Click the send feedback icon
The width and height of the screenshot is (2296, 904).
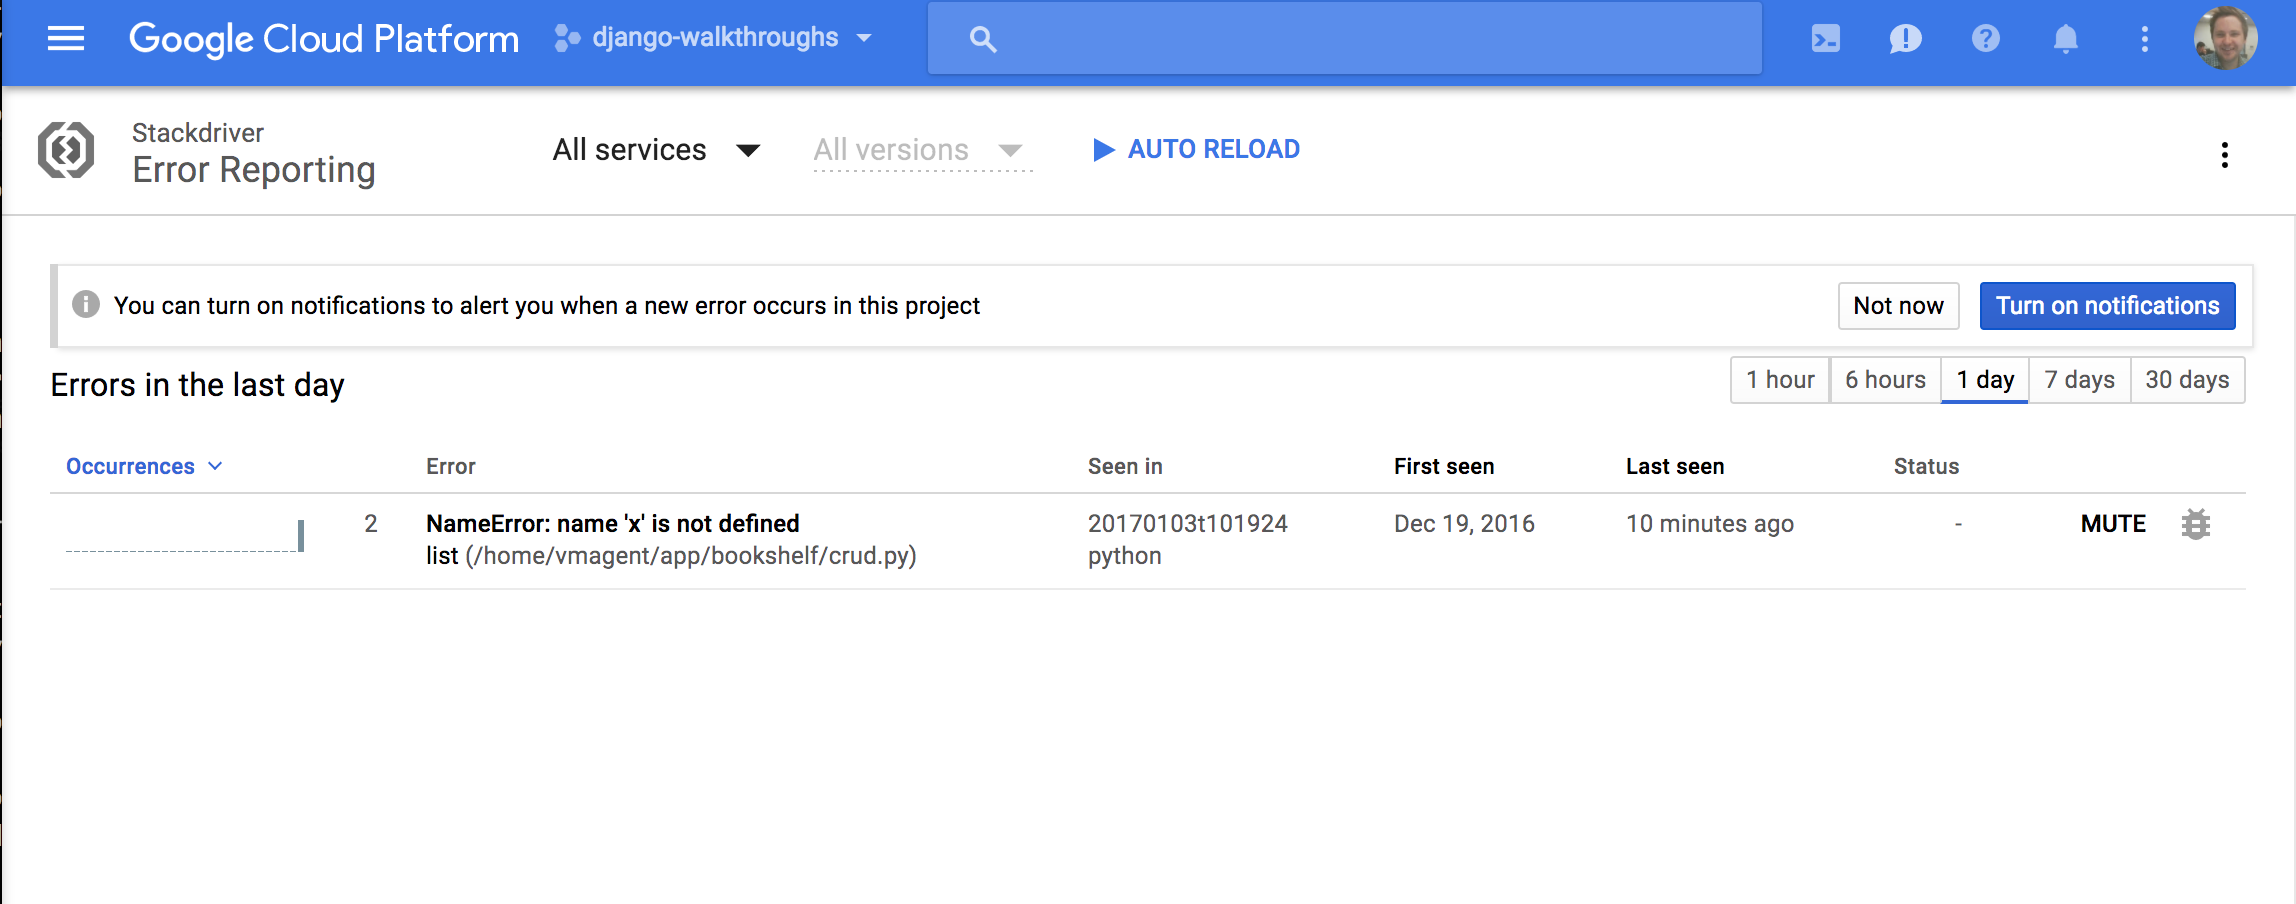pyautogui.click(x=1905, y=39)
